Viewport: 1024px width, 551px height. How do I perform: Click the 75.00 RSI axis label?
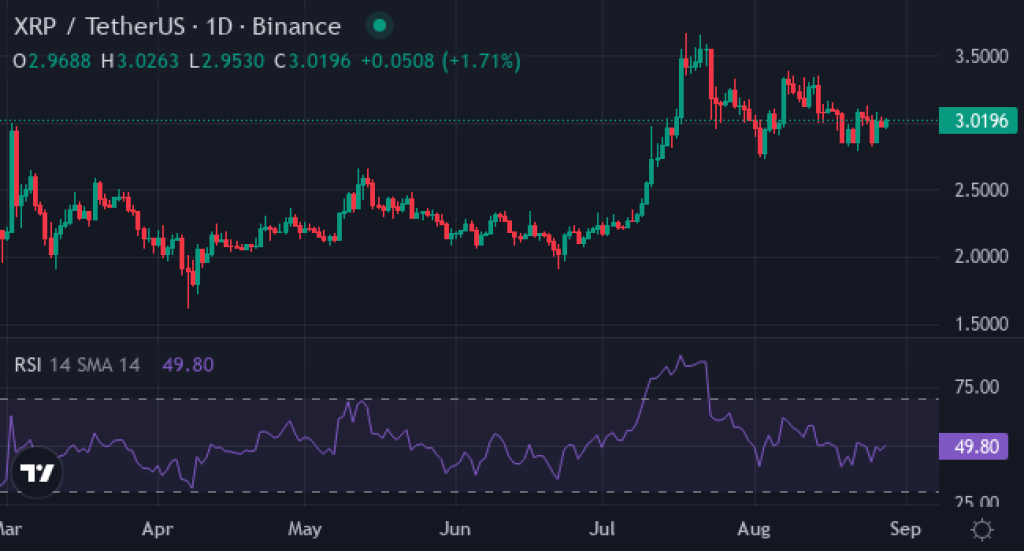(977, 387)
